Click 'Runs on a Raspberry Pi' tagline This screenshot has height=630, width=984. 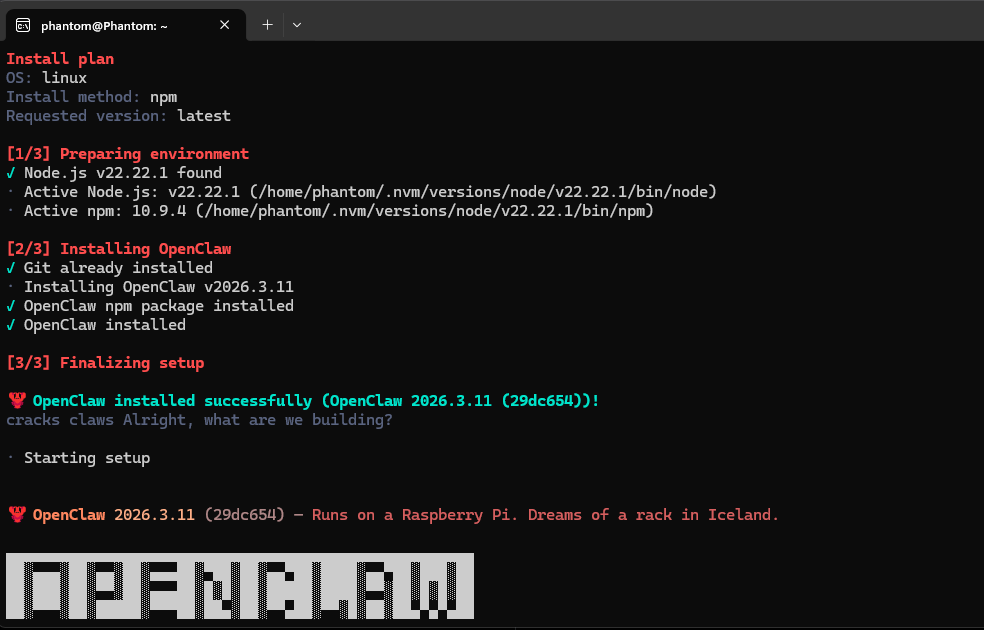[x=545, y=515]
